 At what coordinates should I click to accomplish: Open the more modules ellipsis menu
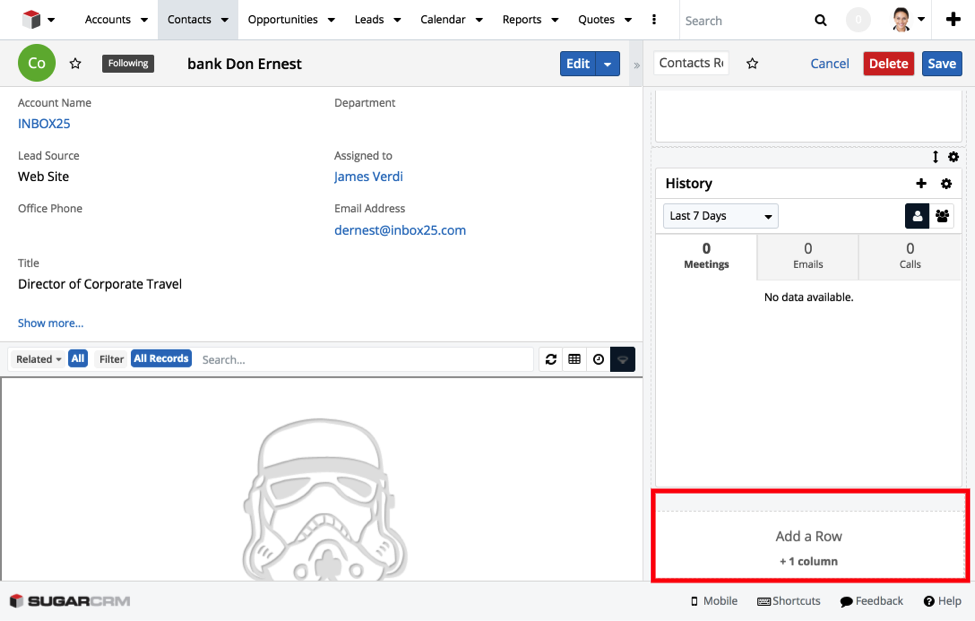[x=654, y=19]
